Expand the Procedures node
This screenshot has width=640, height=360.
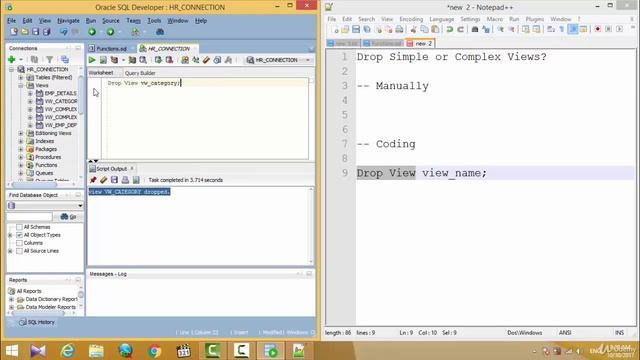21,157
